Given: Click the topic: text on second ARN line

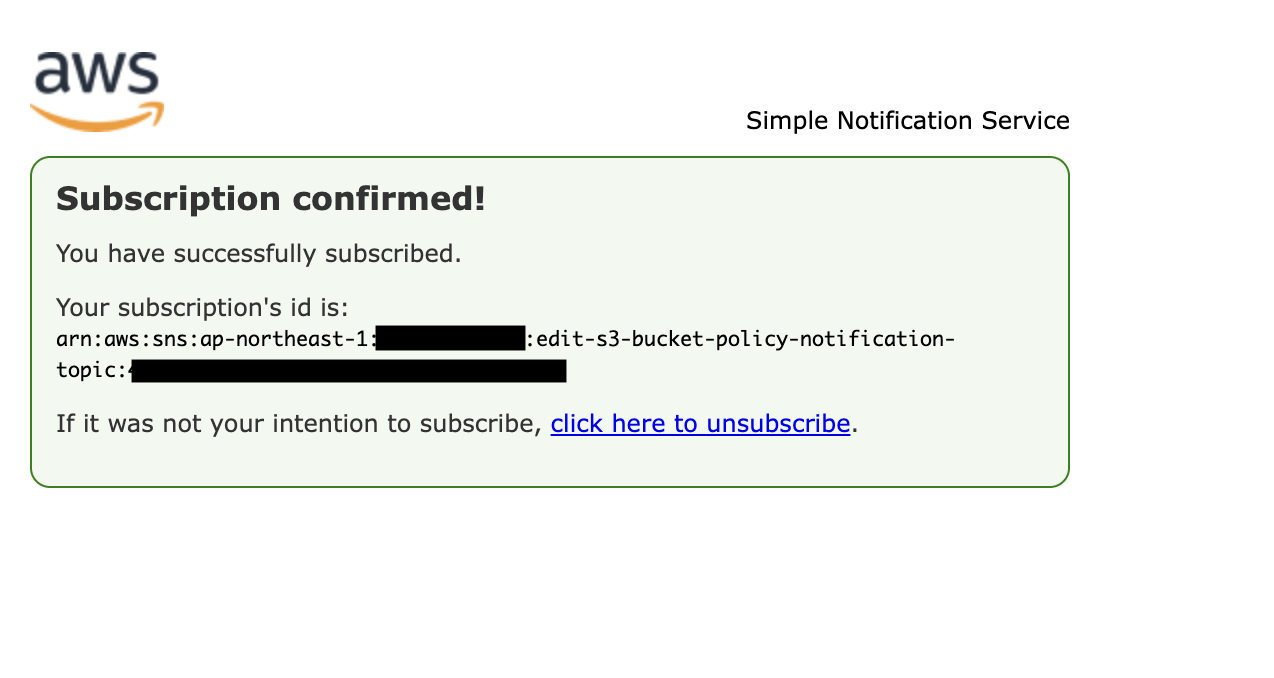Looking at the screenshot, I should point(89,371).
